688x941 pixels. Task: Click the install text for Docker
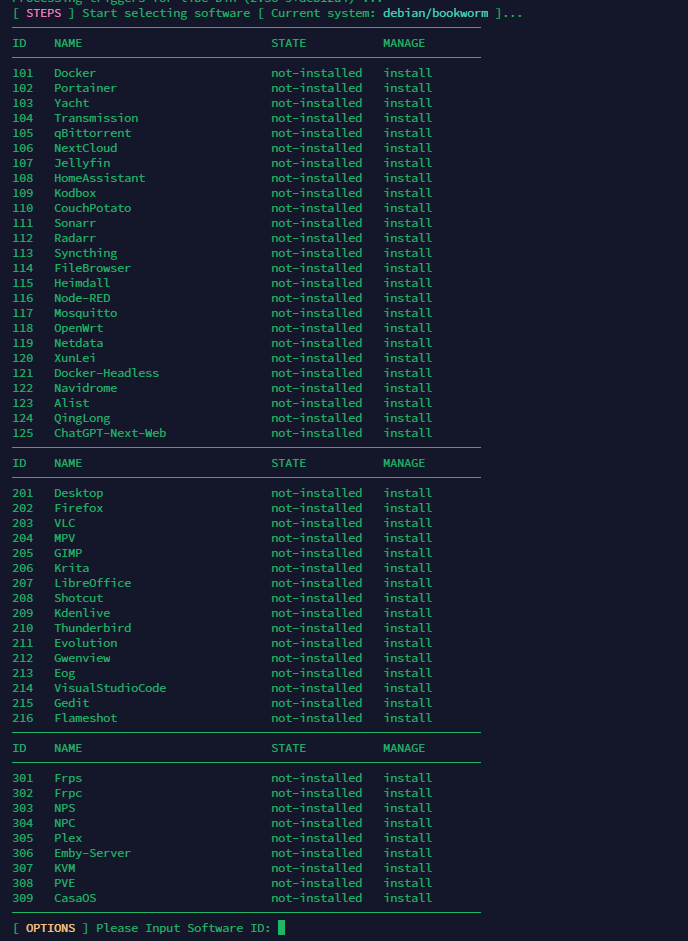pos(407,73)
